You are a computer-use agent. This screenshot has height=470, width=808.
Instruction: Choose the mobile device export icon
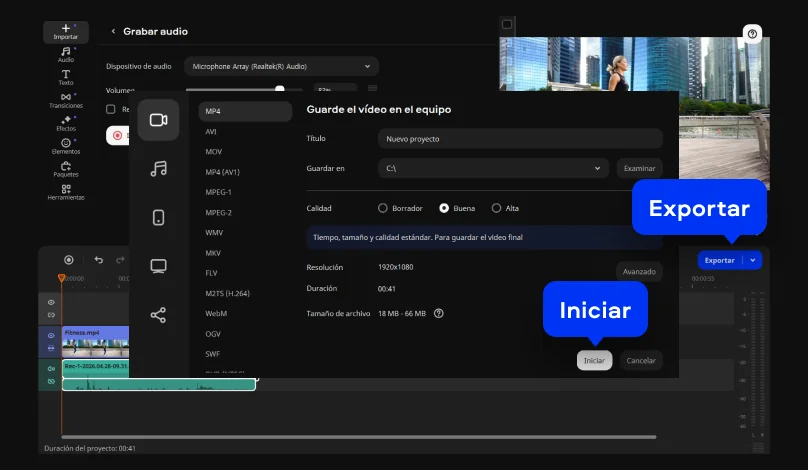pyautogui.click(x=158, y=217)
